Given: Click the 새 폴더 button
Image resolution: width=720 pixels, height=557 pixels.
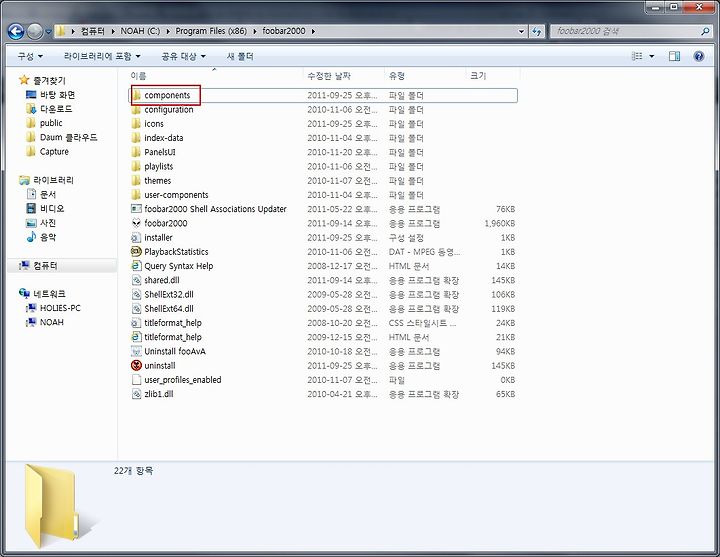Looking at the screenshot, I should pyautogui.click(x=240, y=56).
